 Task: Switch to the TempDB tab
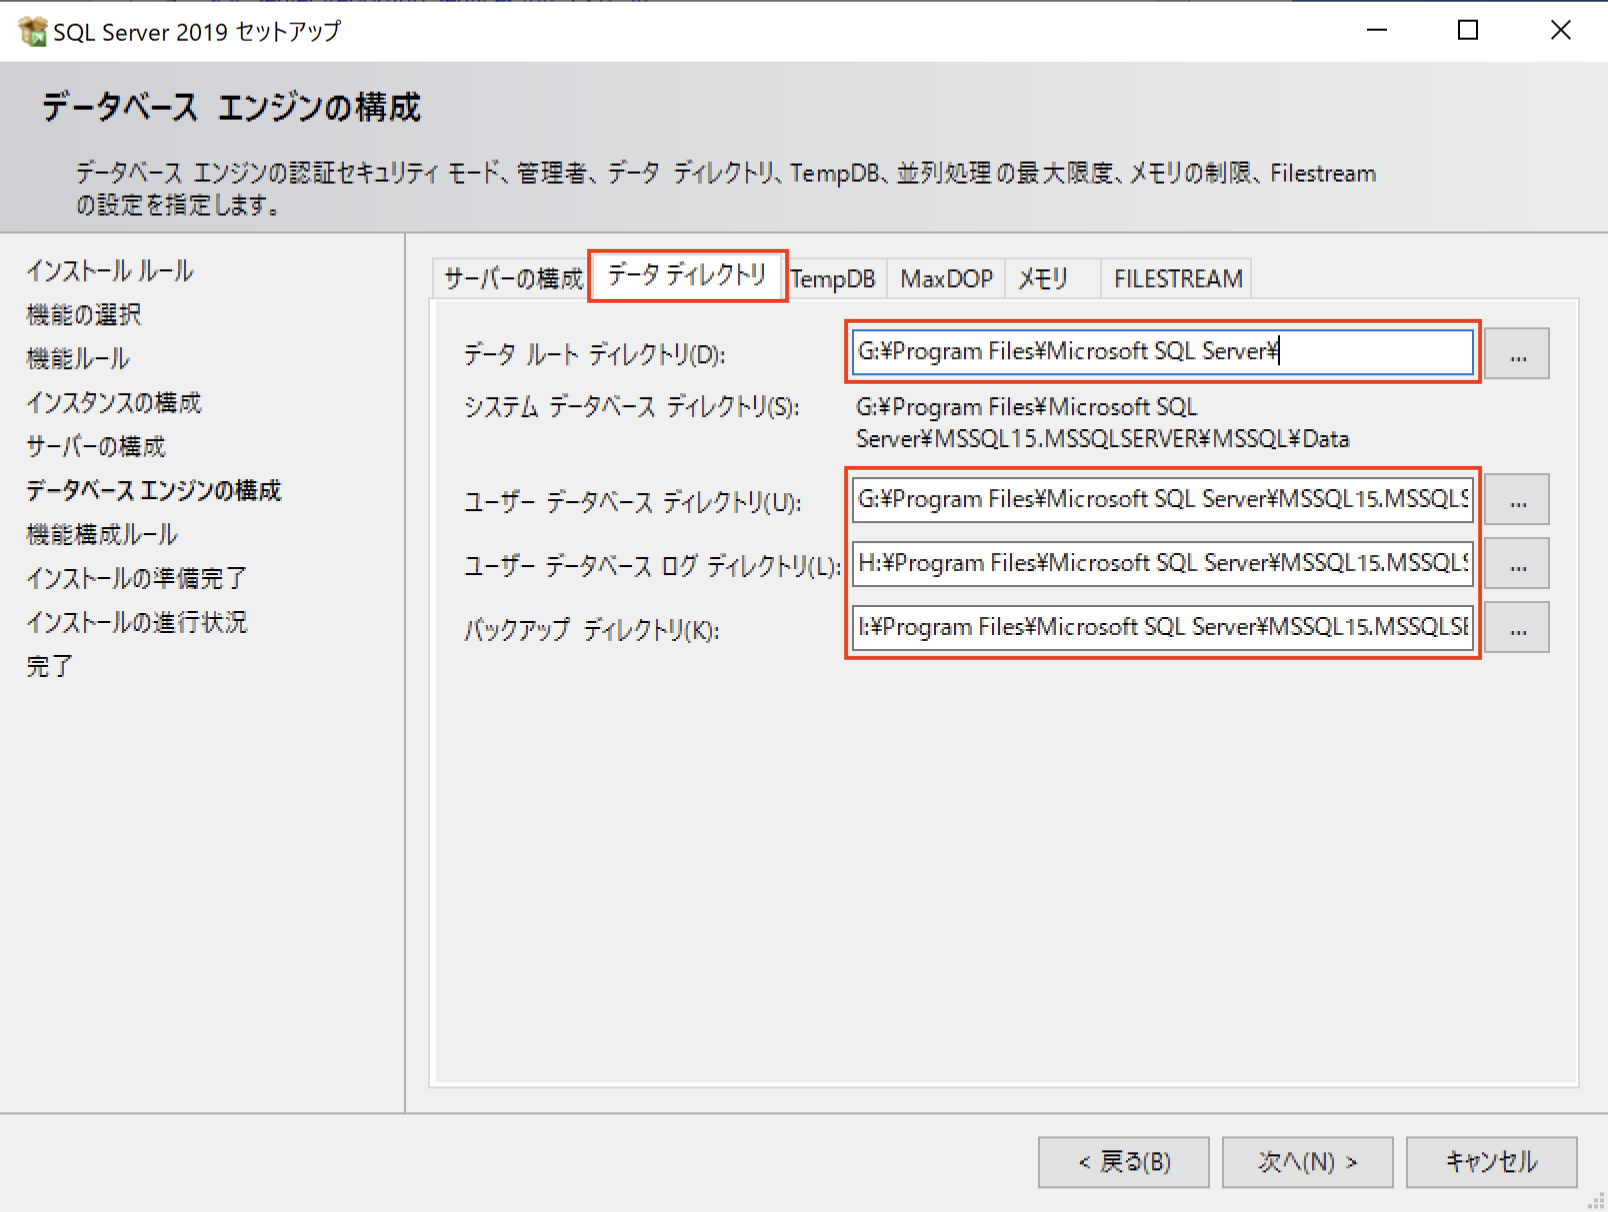pyautogui.click(x=835, y=278)
